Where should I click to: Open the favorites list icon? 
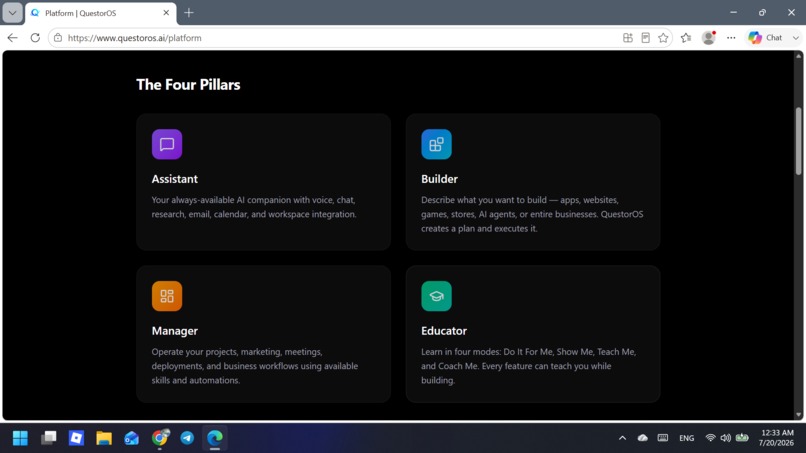pos(686,38)
